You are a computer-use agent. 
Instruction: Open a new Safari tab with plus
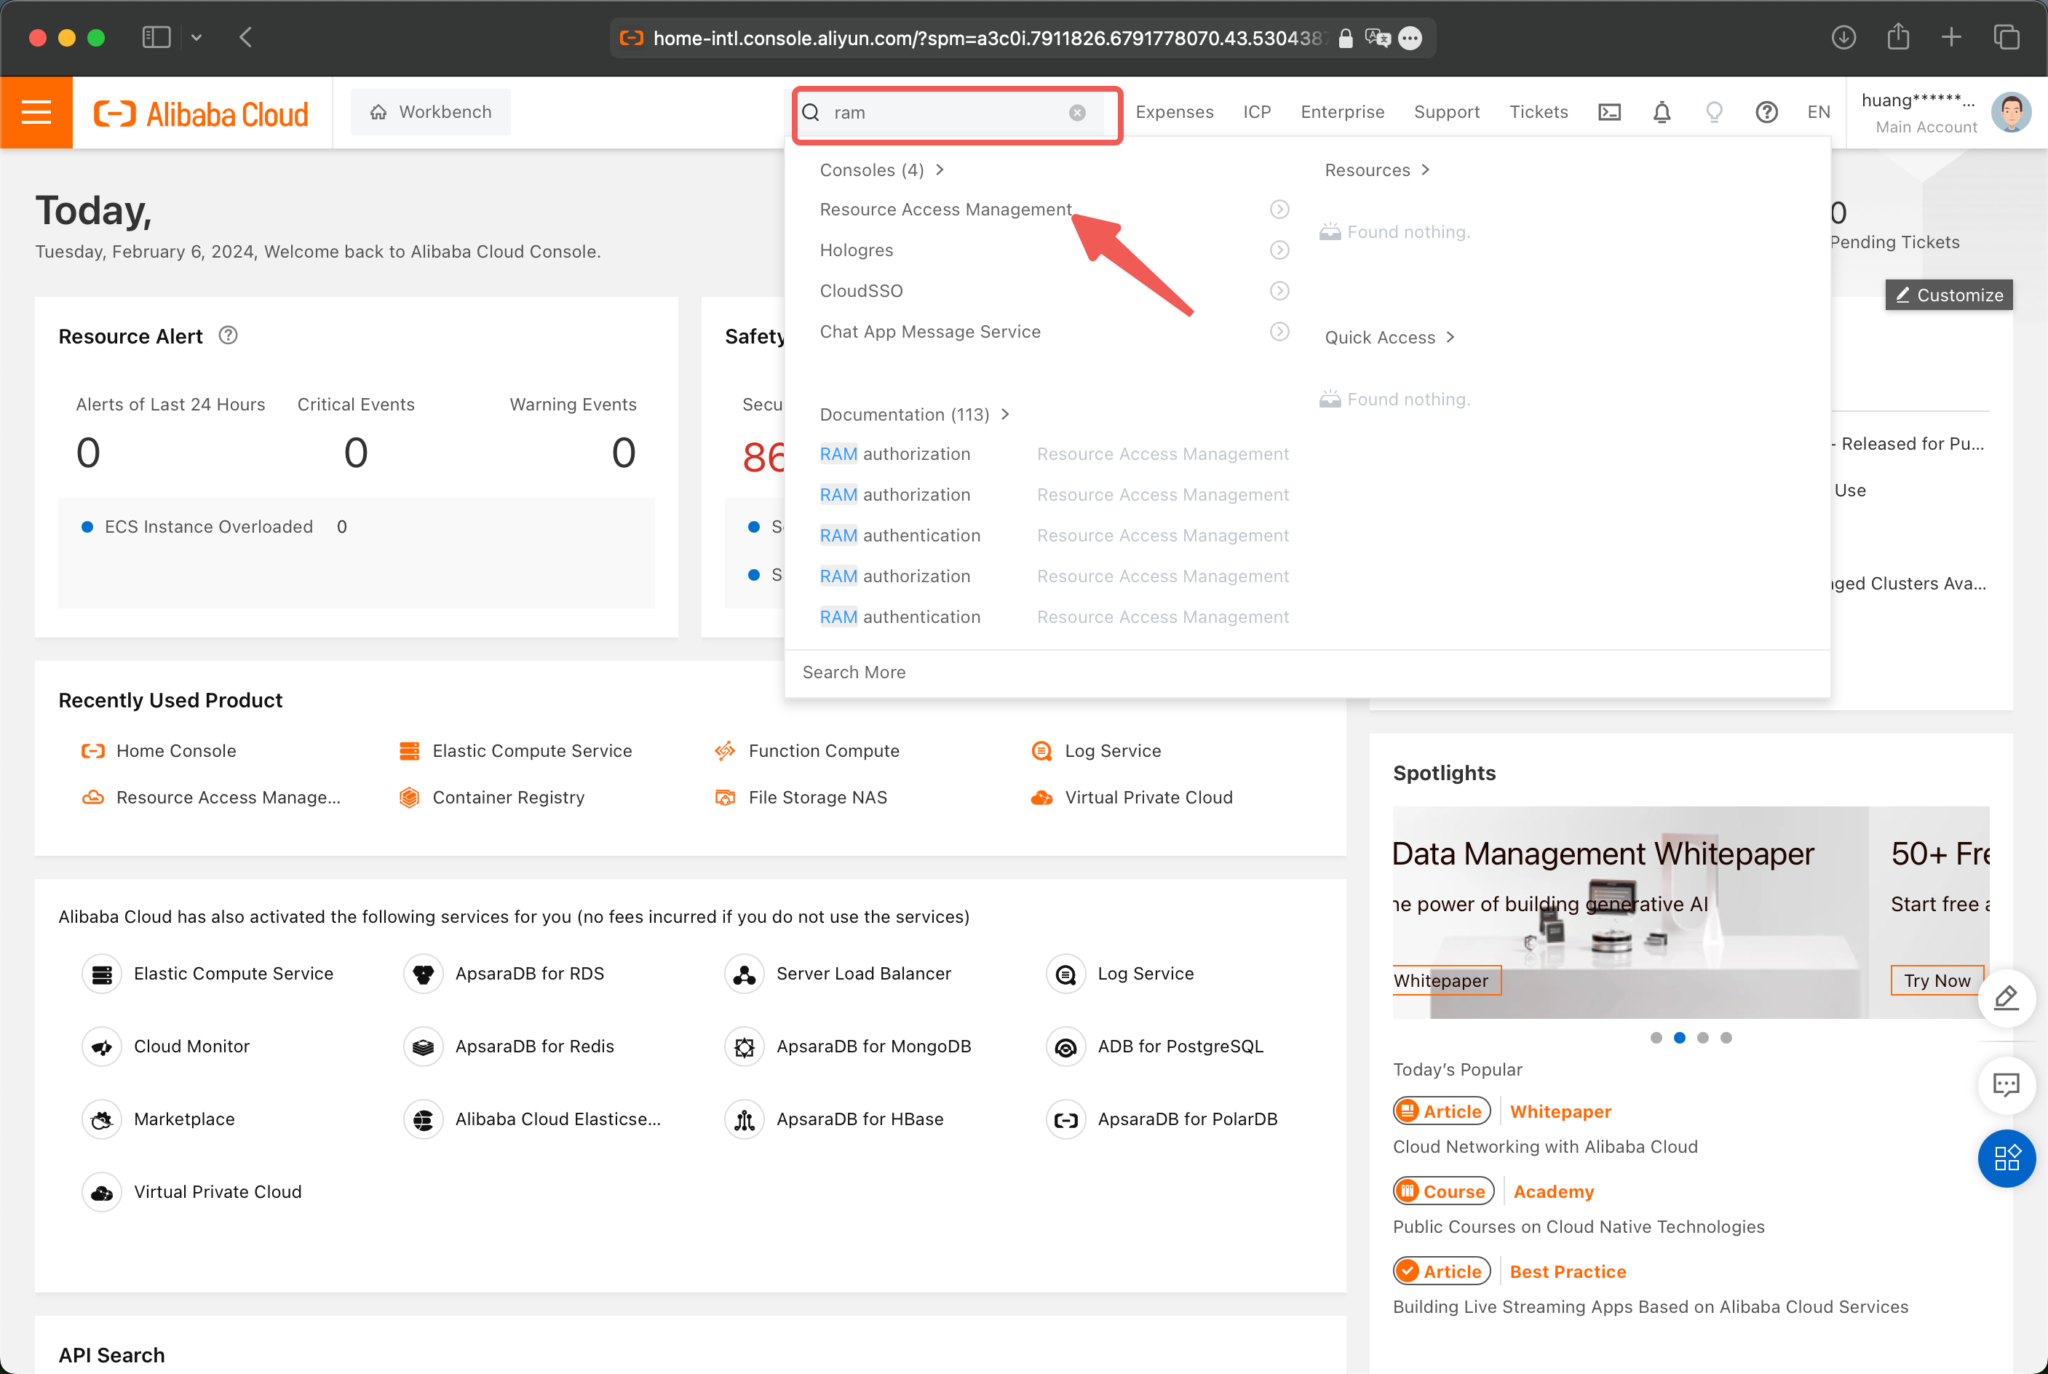(x=1951, y=38)
